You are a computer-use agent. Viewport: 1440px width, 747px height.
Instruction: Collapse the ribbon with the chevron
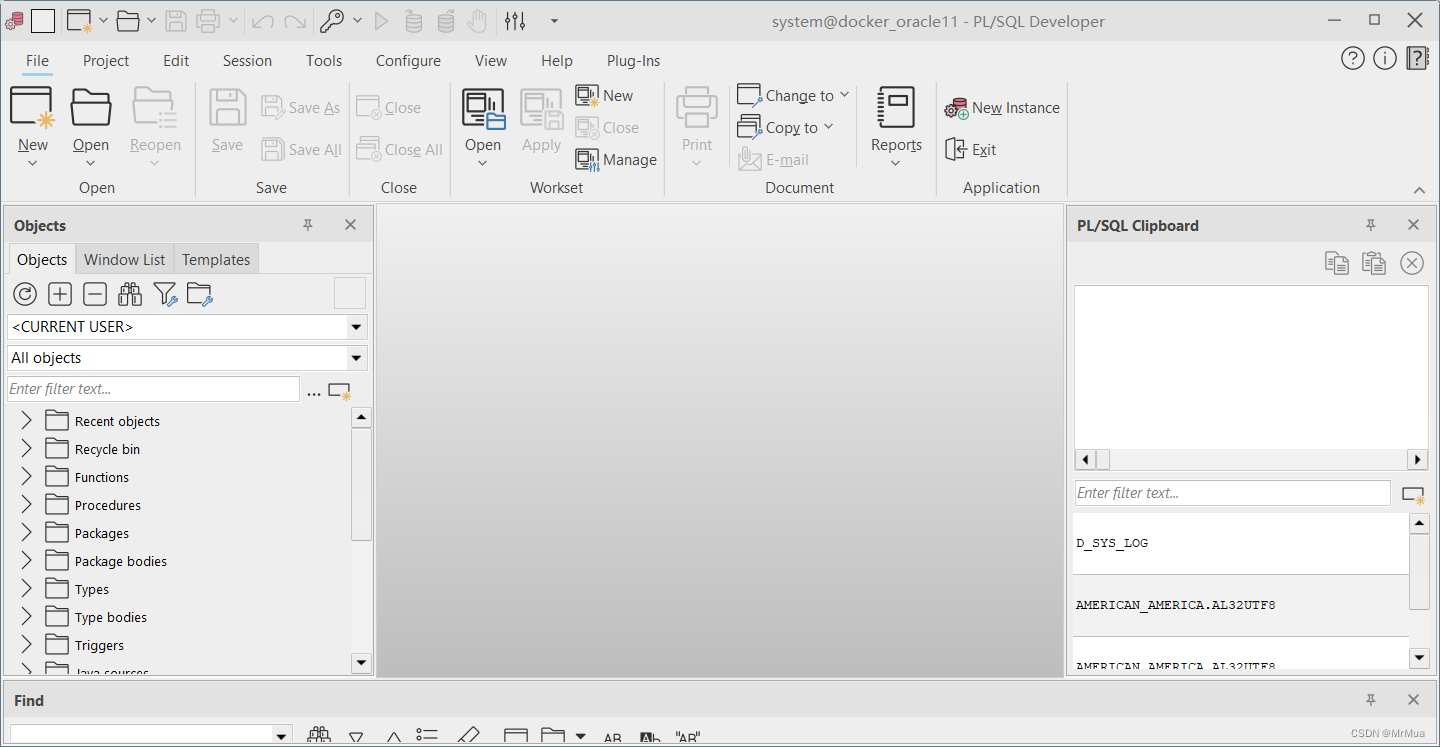1419,190
